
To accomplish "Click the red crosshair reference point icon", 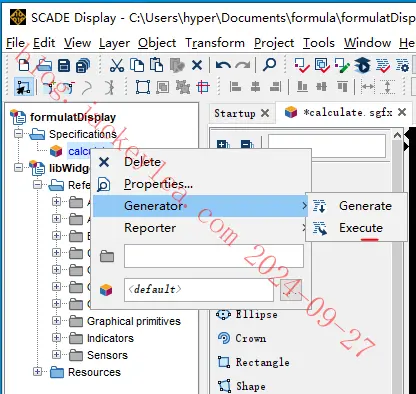I will (203, 87).
